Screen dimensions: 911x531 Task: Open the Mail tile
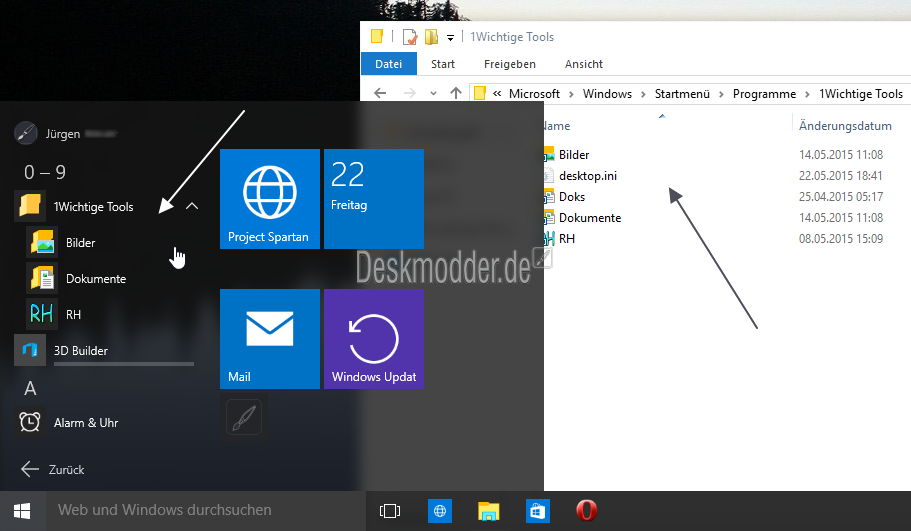tap(270, 339)
